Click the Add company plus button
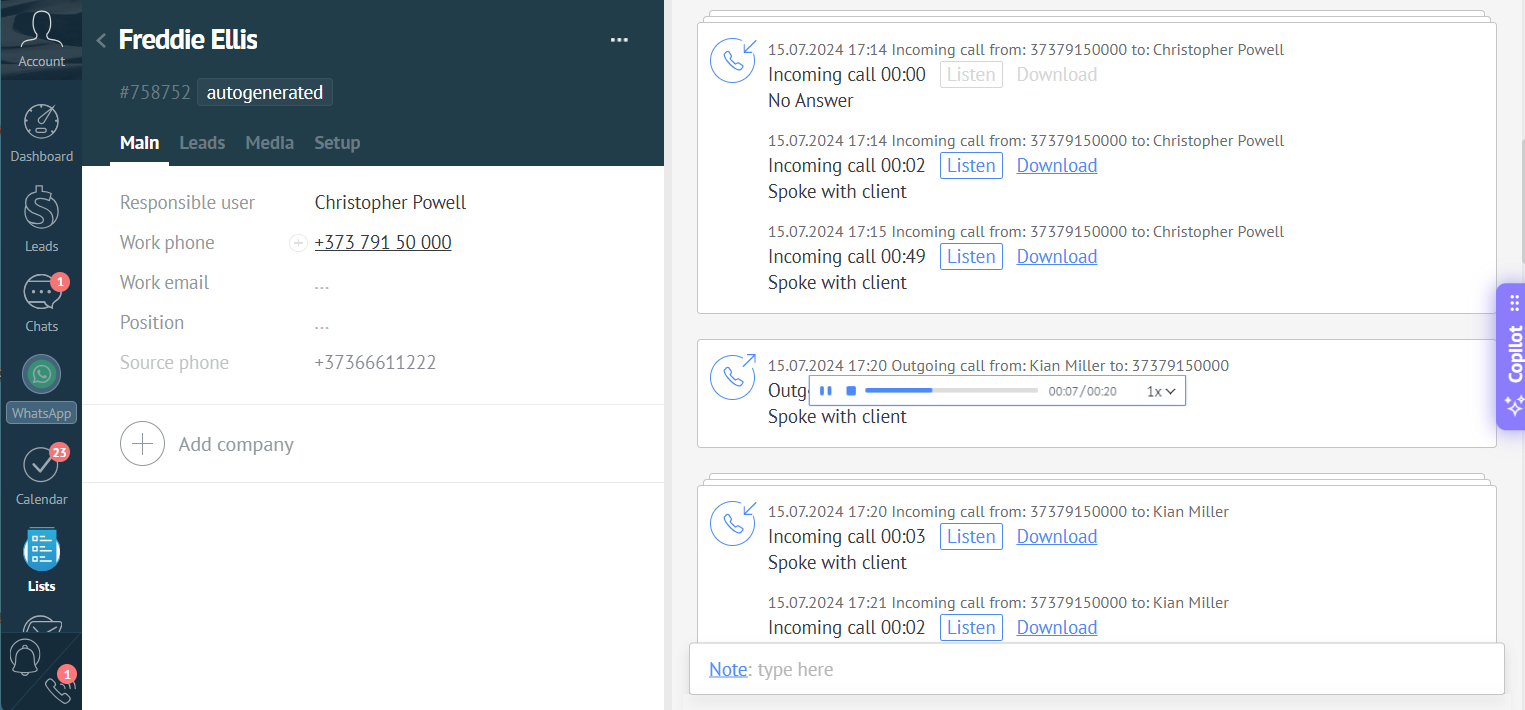The image size is (1525, 710). point(142,444)
